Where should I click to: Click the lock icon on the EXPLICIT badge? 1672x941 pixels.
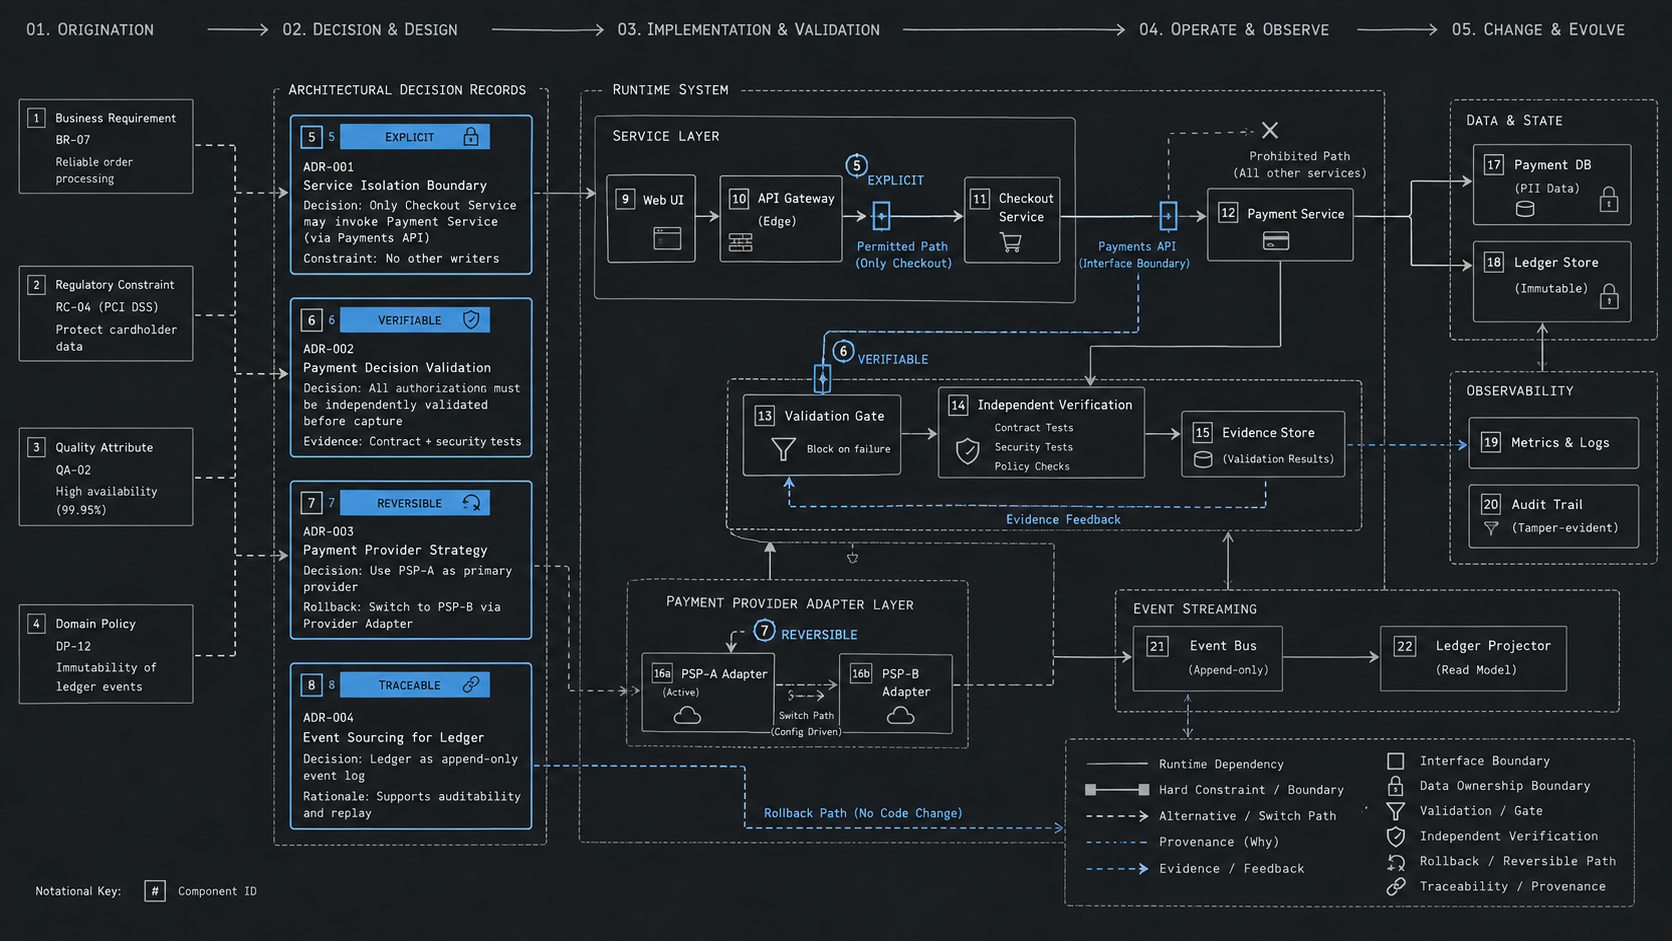pos(470,136)
